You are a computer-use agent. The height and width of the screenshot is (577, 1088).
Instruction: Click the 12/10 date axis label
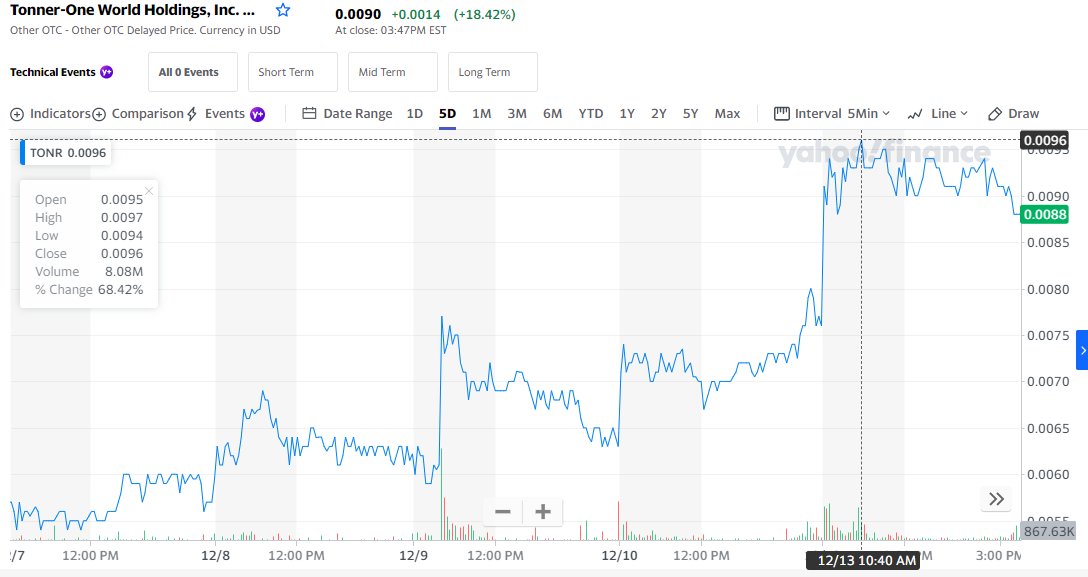[619, 556]
